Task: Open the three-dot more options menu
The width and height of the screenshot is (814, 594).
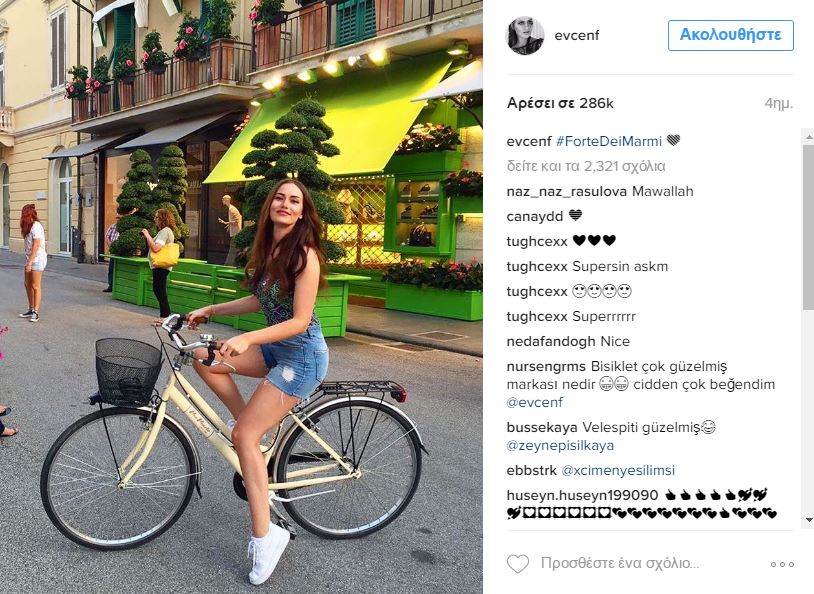Action: 782,564
